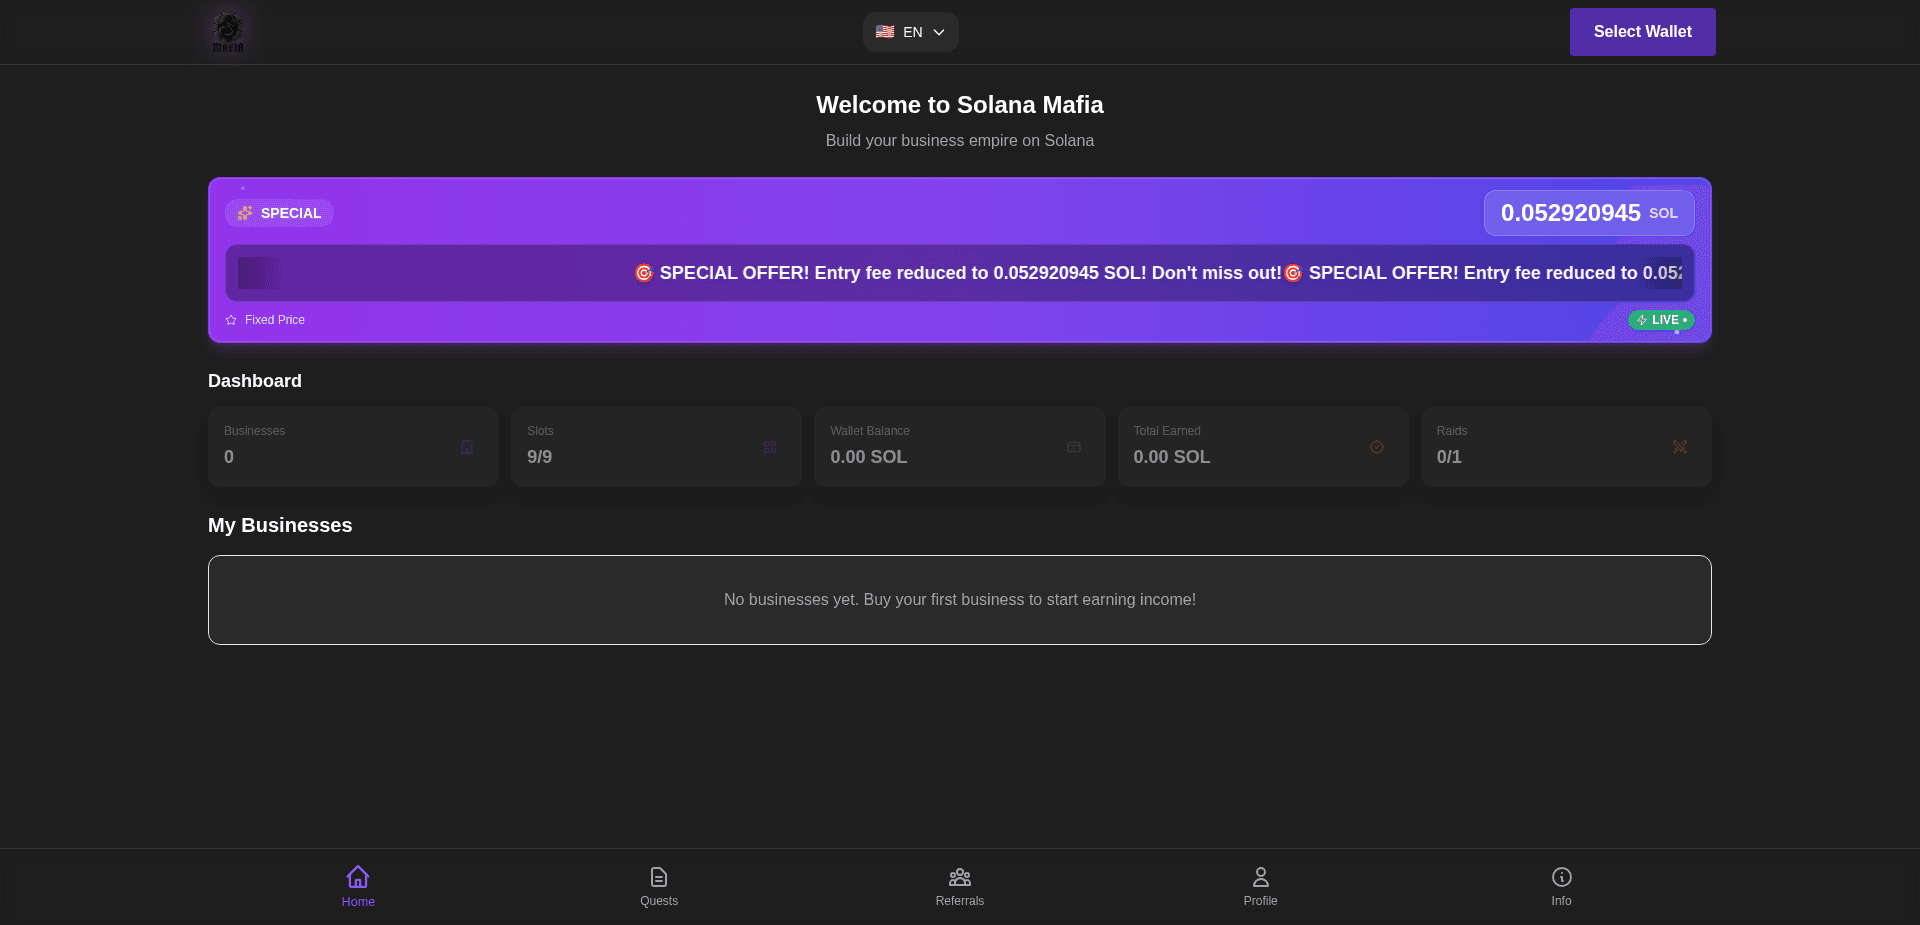Screen dimensions: 1920x925
Task: Click the US flag in the language selector
Action: coord(884,31)
